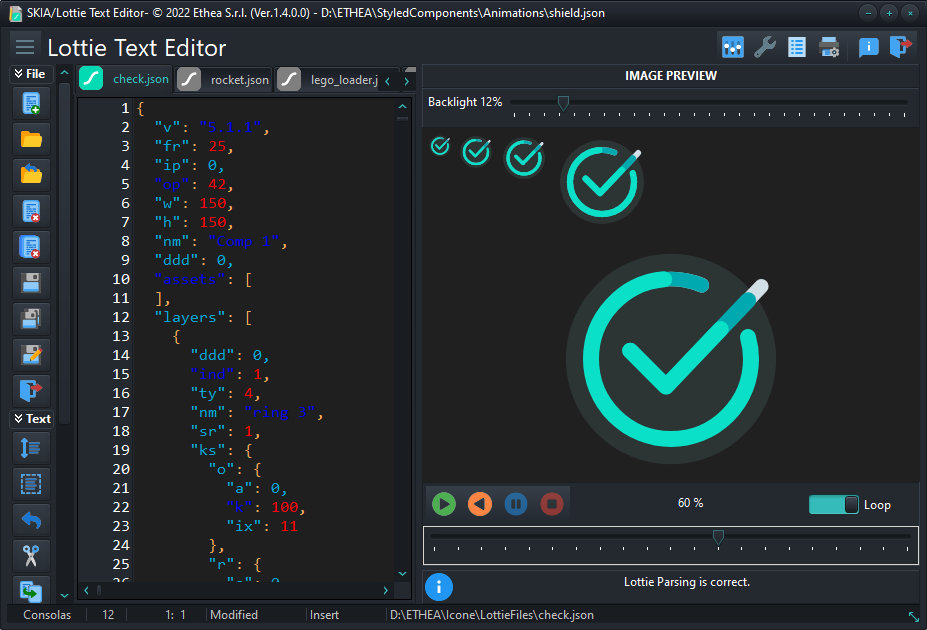Select all text with selection icon
This screenshot has height=630, width=927.
31,484
